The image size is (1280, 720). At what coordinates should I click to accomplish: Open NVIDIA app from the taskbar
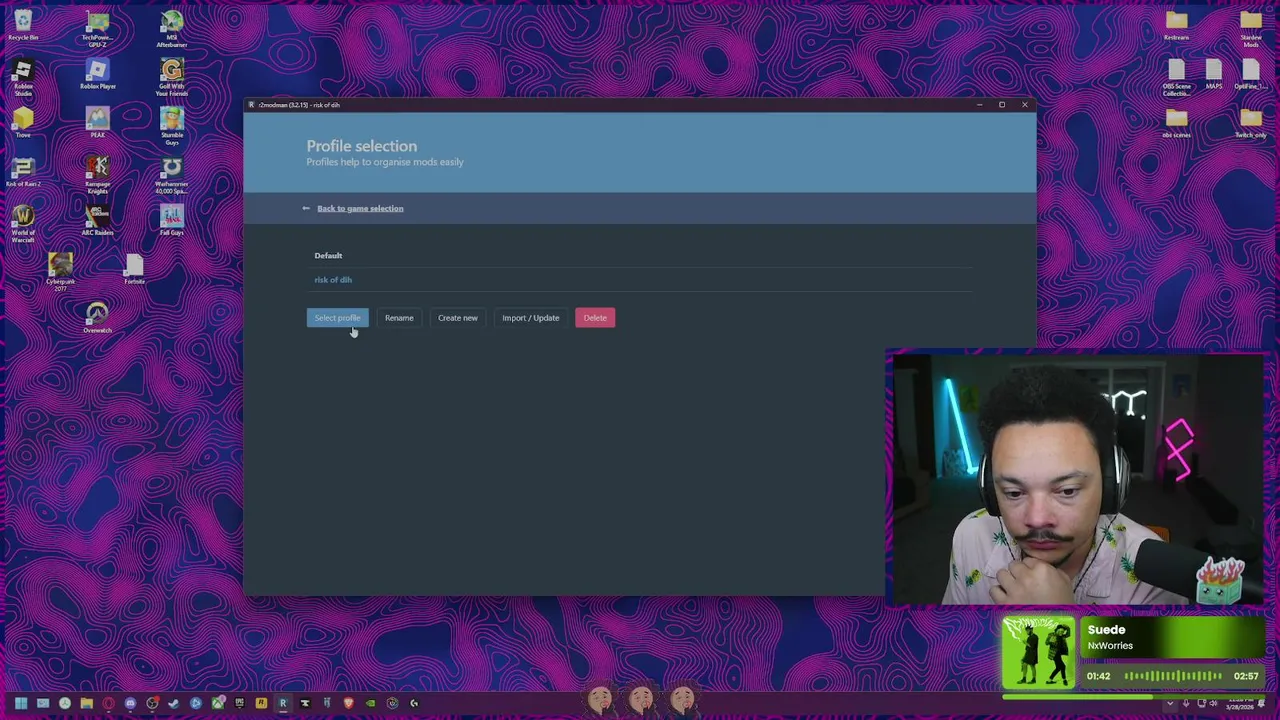click(x=370, y=703)
